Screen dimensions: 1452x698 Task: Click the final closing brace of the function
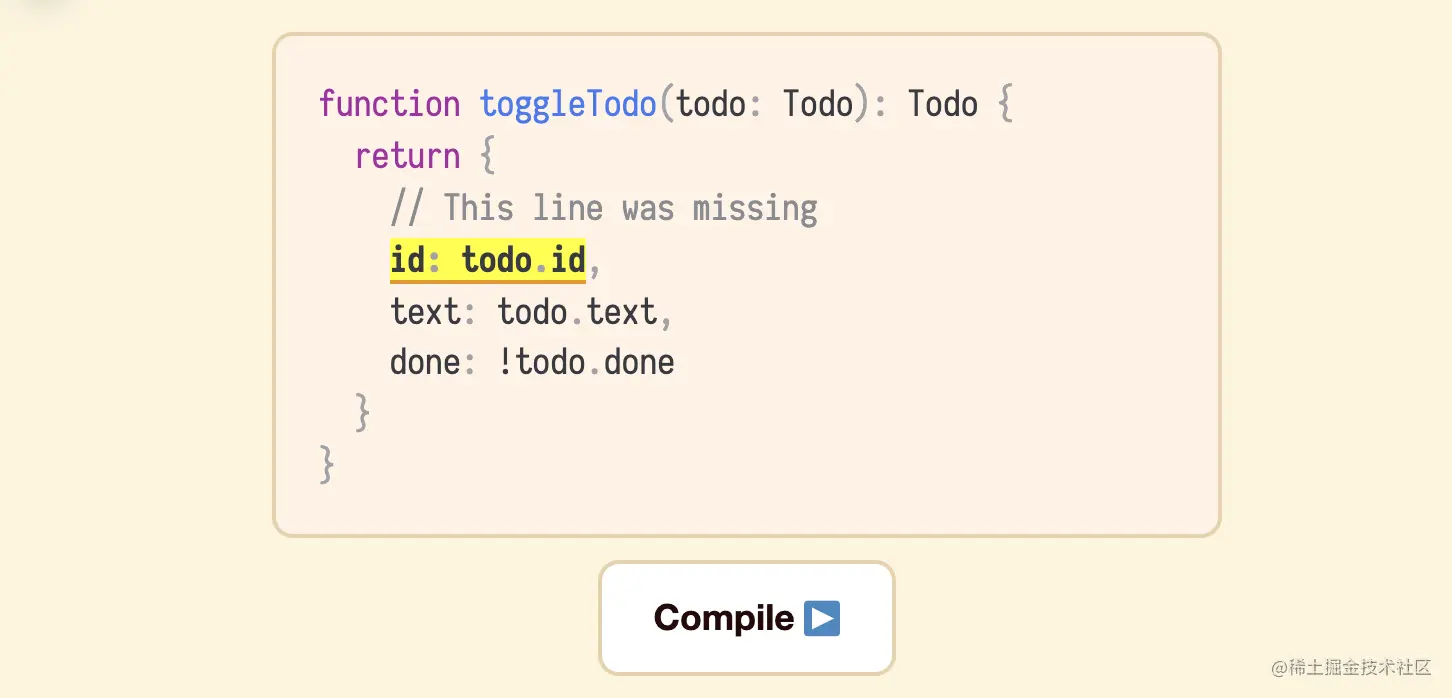click(327, 465)
